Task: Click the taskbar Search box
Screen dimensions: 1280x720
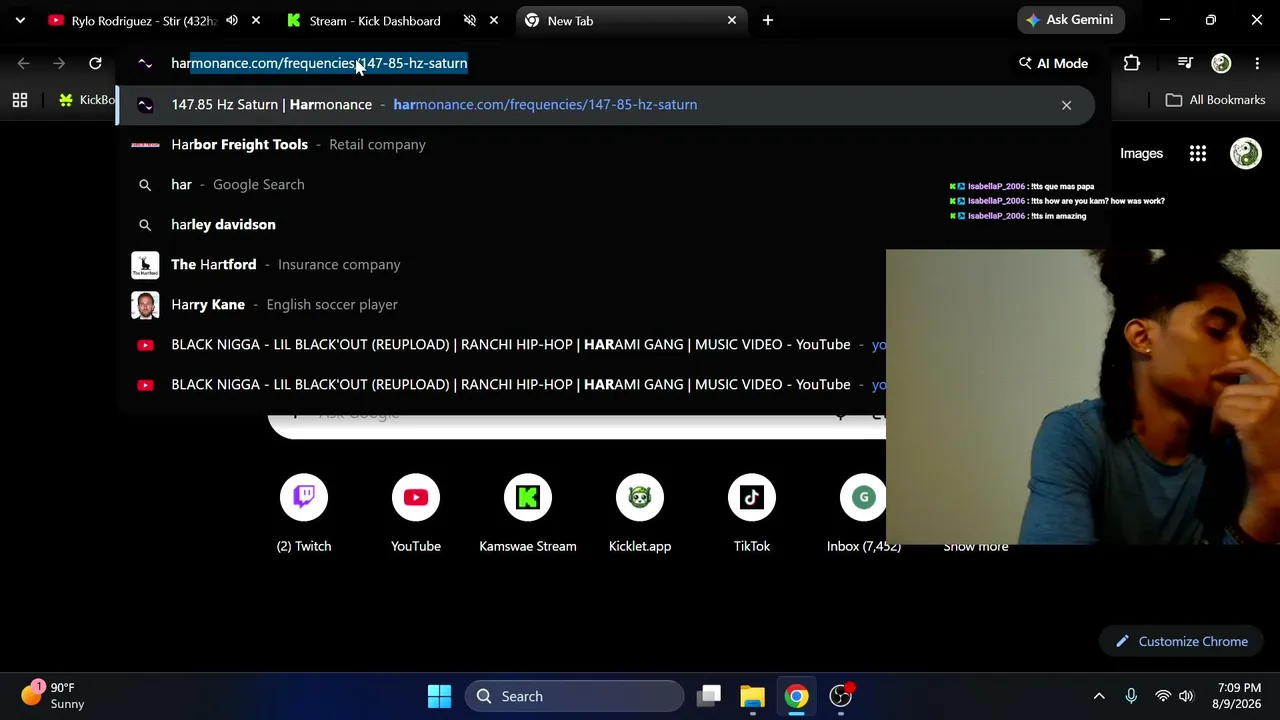Action: pyautogui.click(x=574, y=696)
